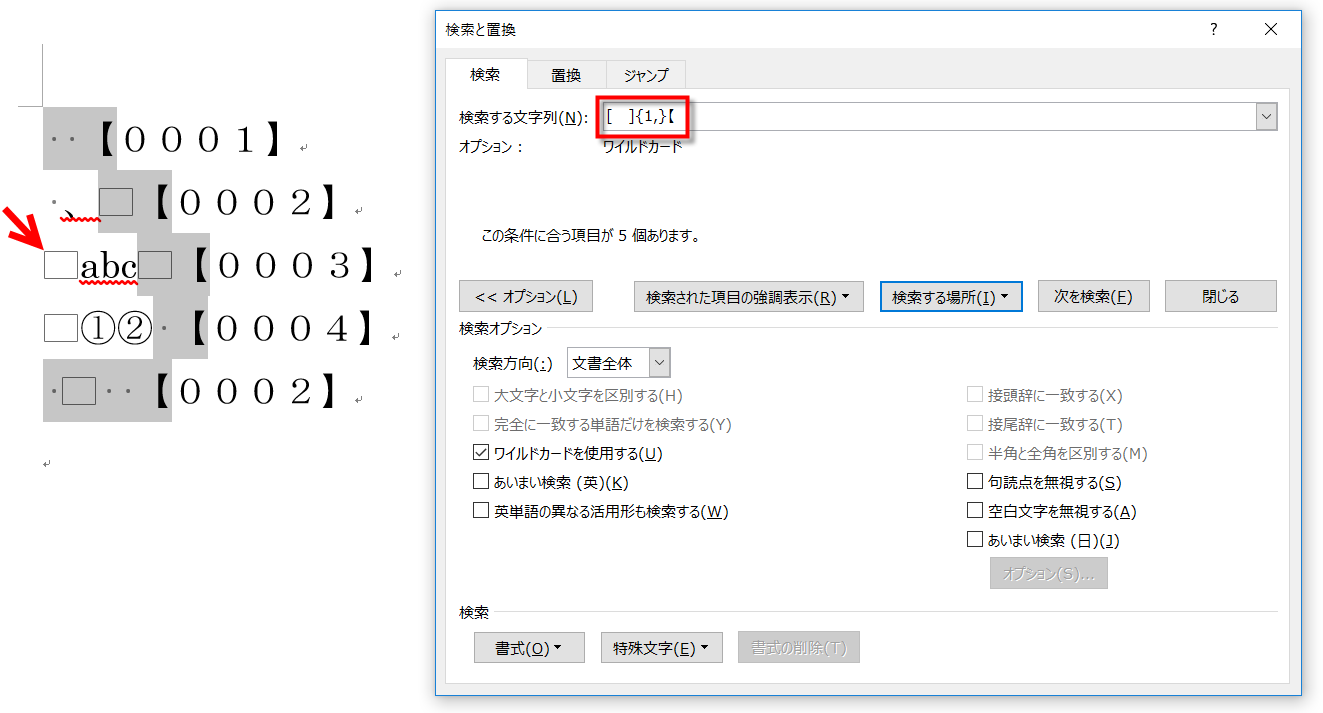
Task: Open the ジャンプ tab
Action: pos(646,75)
